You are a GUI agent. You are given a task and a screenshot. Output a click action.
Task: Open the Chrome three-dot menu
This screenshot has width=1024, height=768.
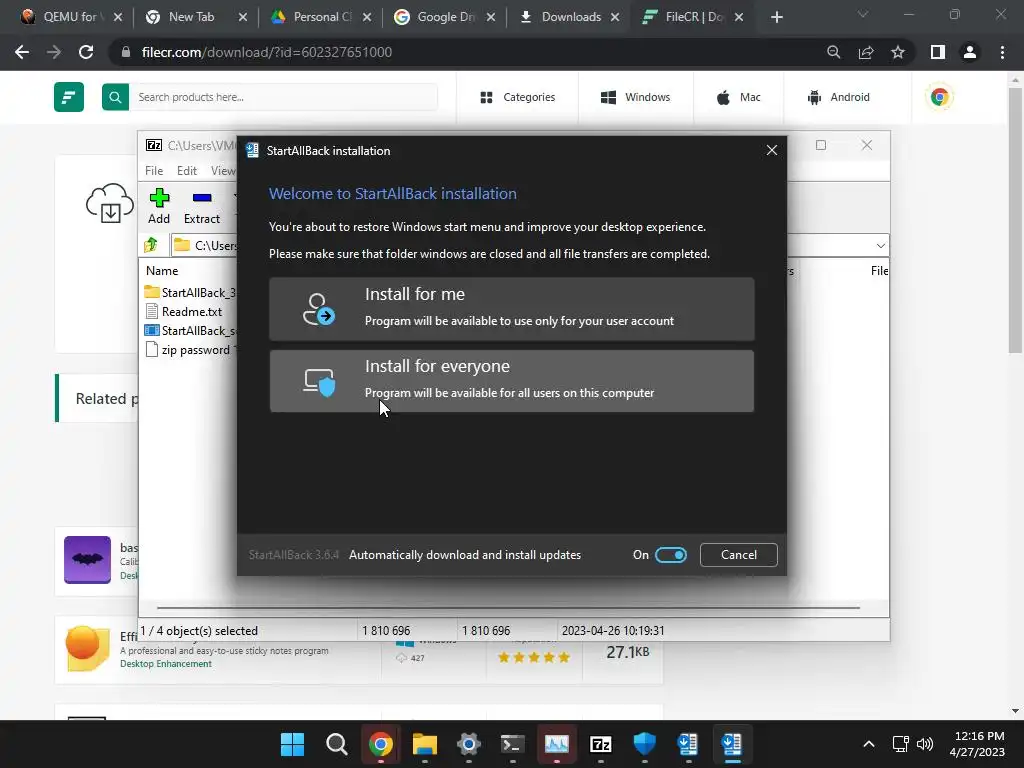(1002, 52)
